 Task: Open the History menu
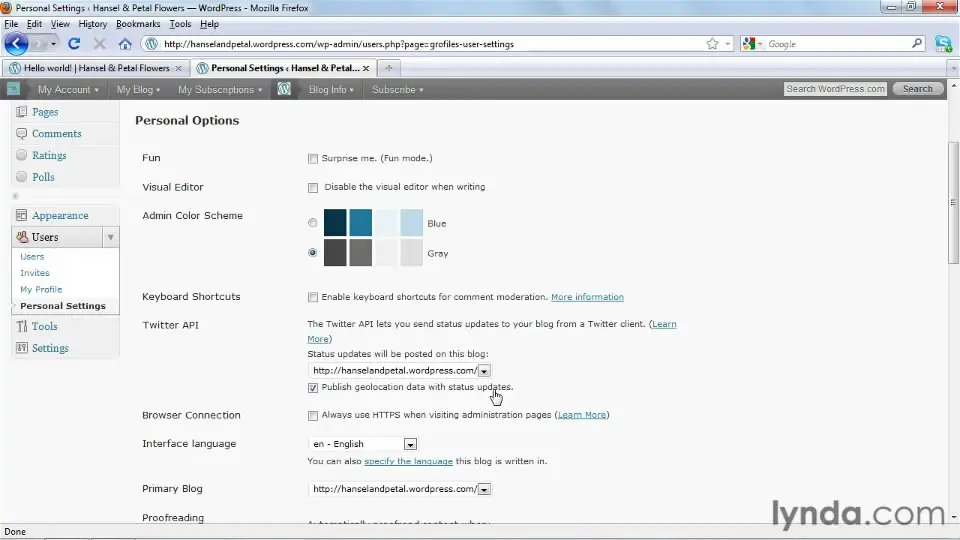pyautogui.click(x=92, y=24)
